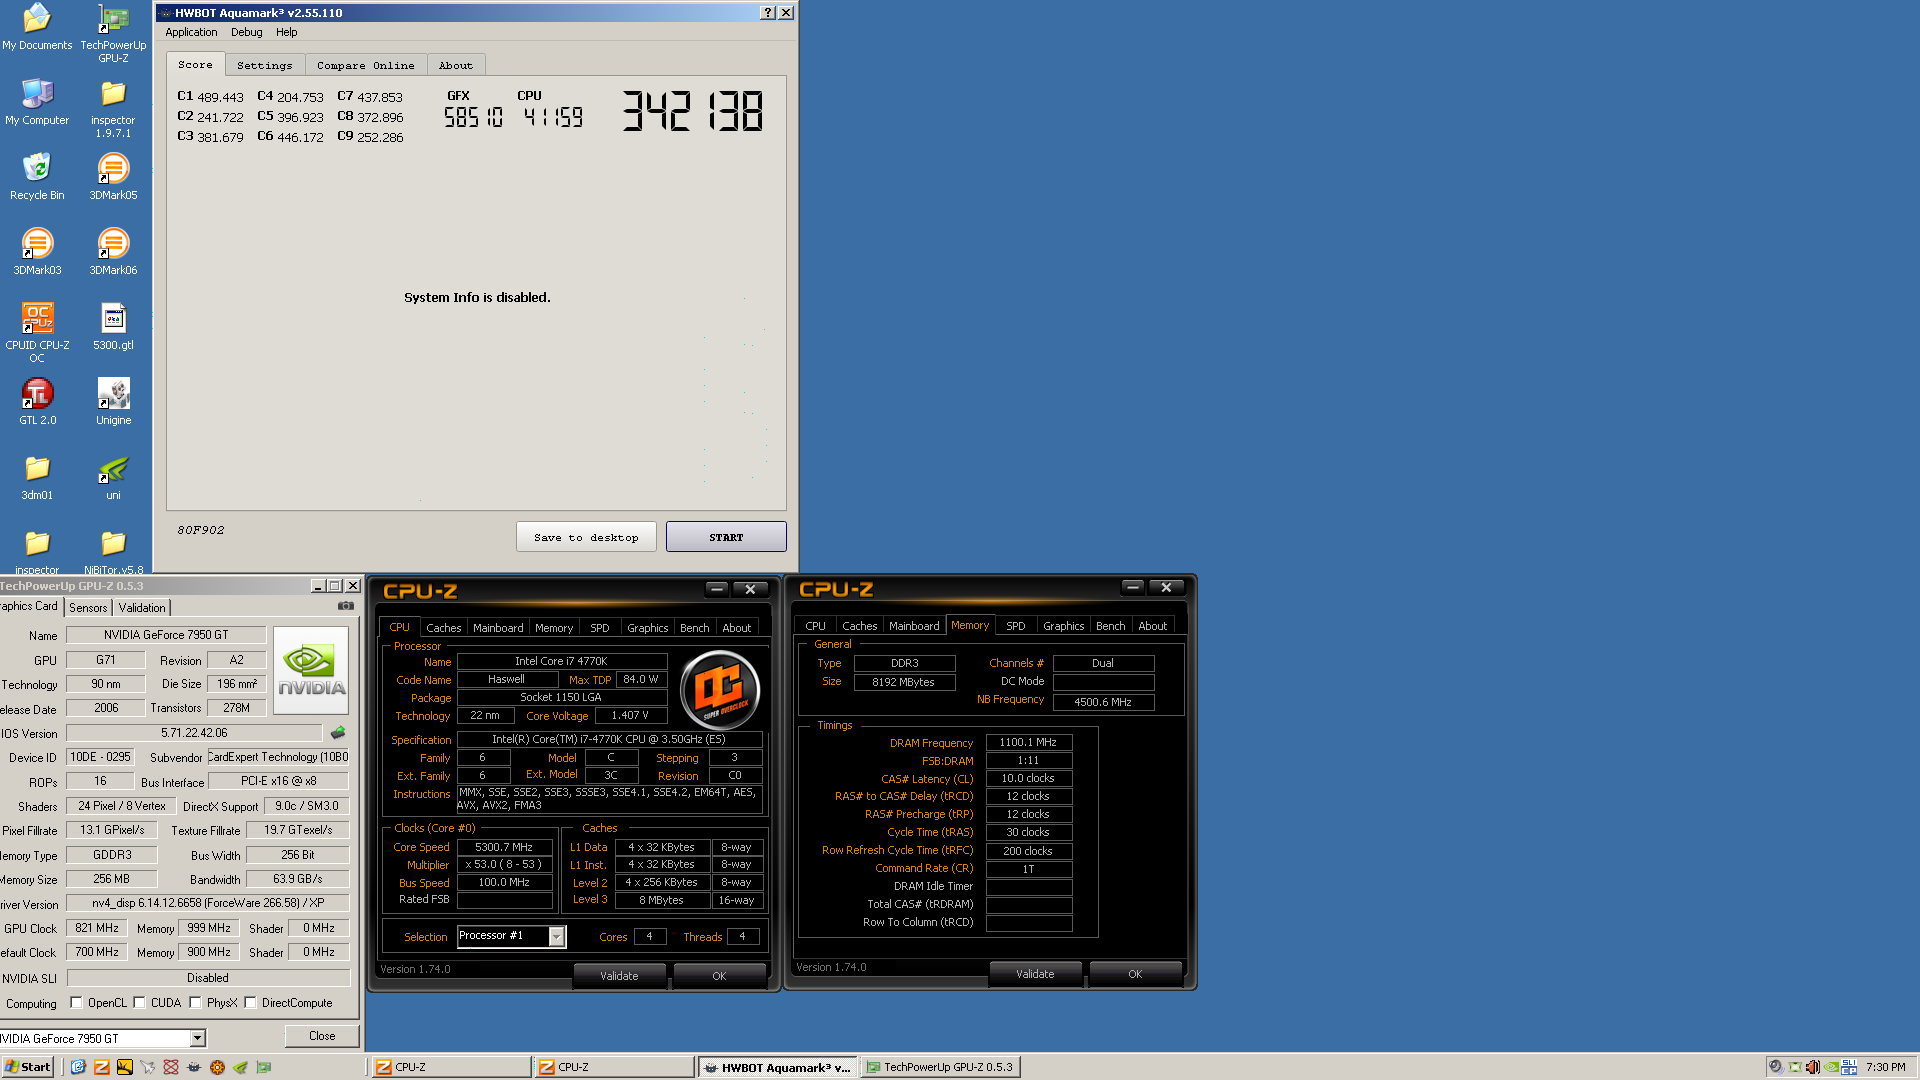This screenshot has width=1920, height=1080.
Task: Open SPD tab in right CPU-Z window
Action: point(1015,626)
